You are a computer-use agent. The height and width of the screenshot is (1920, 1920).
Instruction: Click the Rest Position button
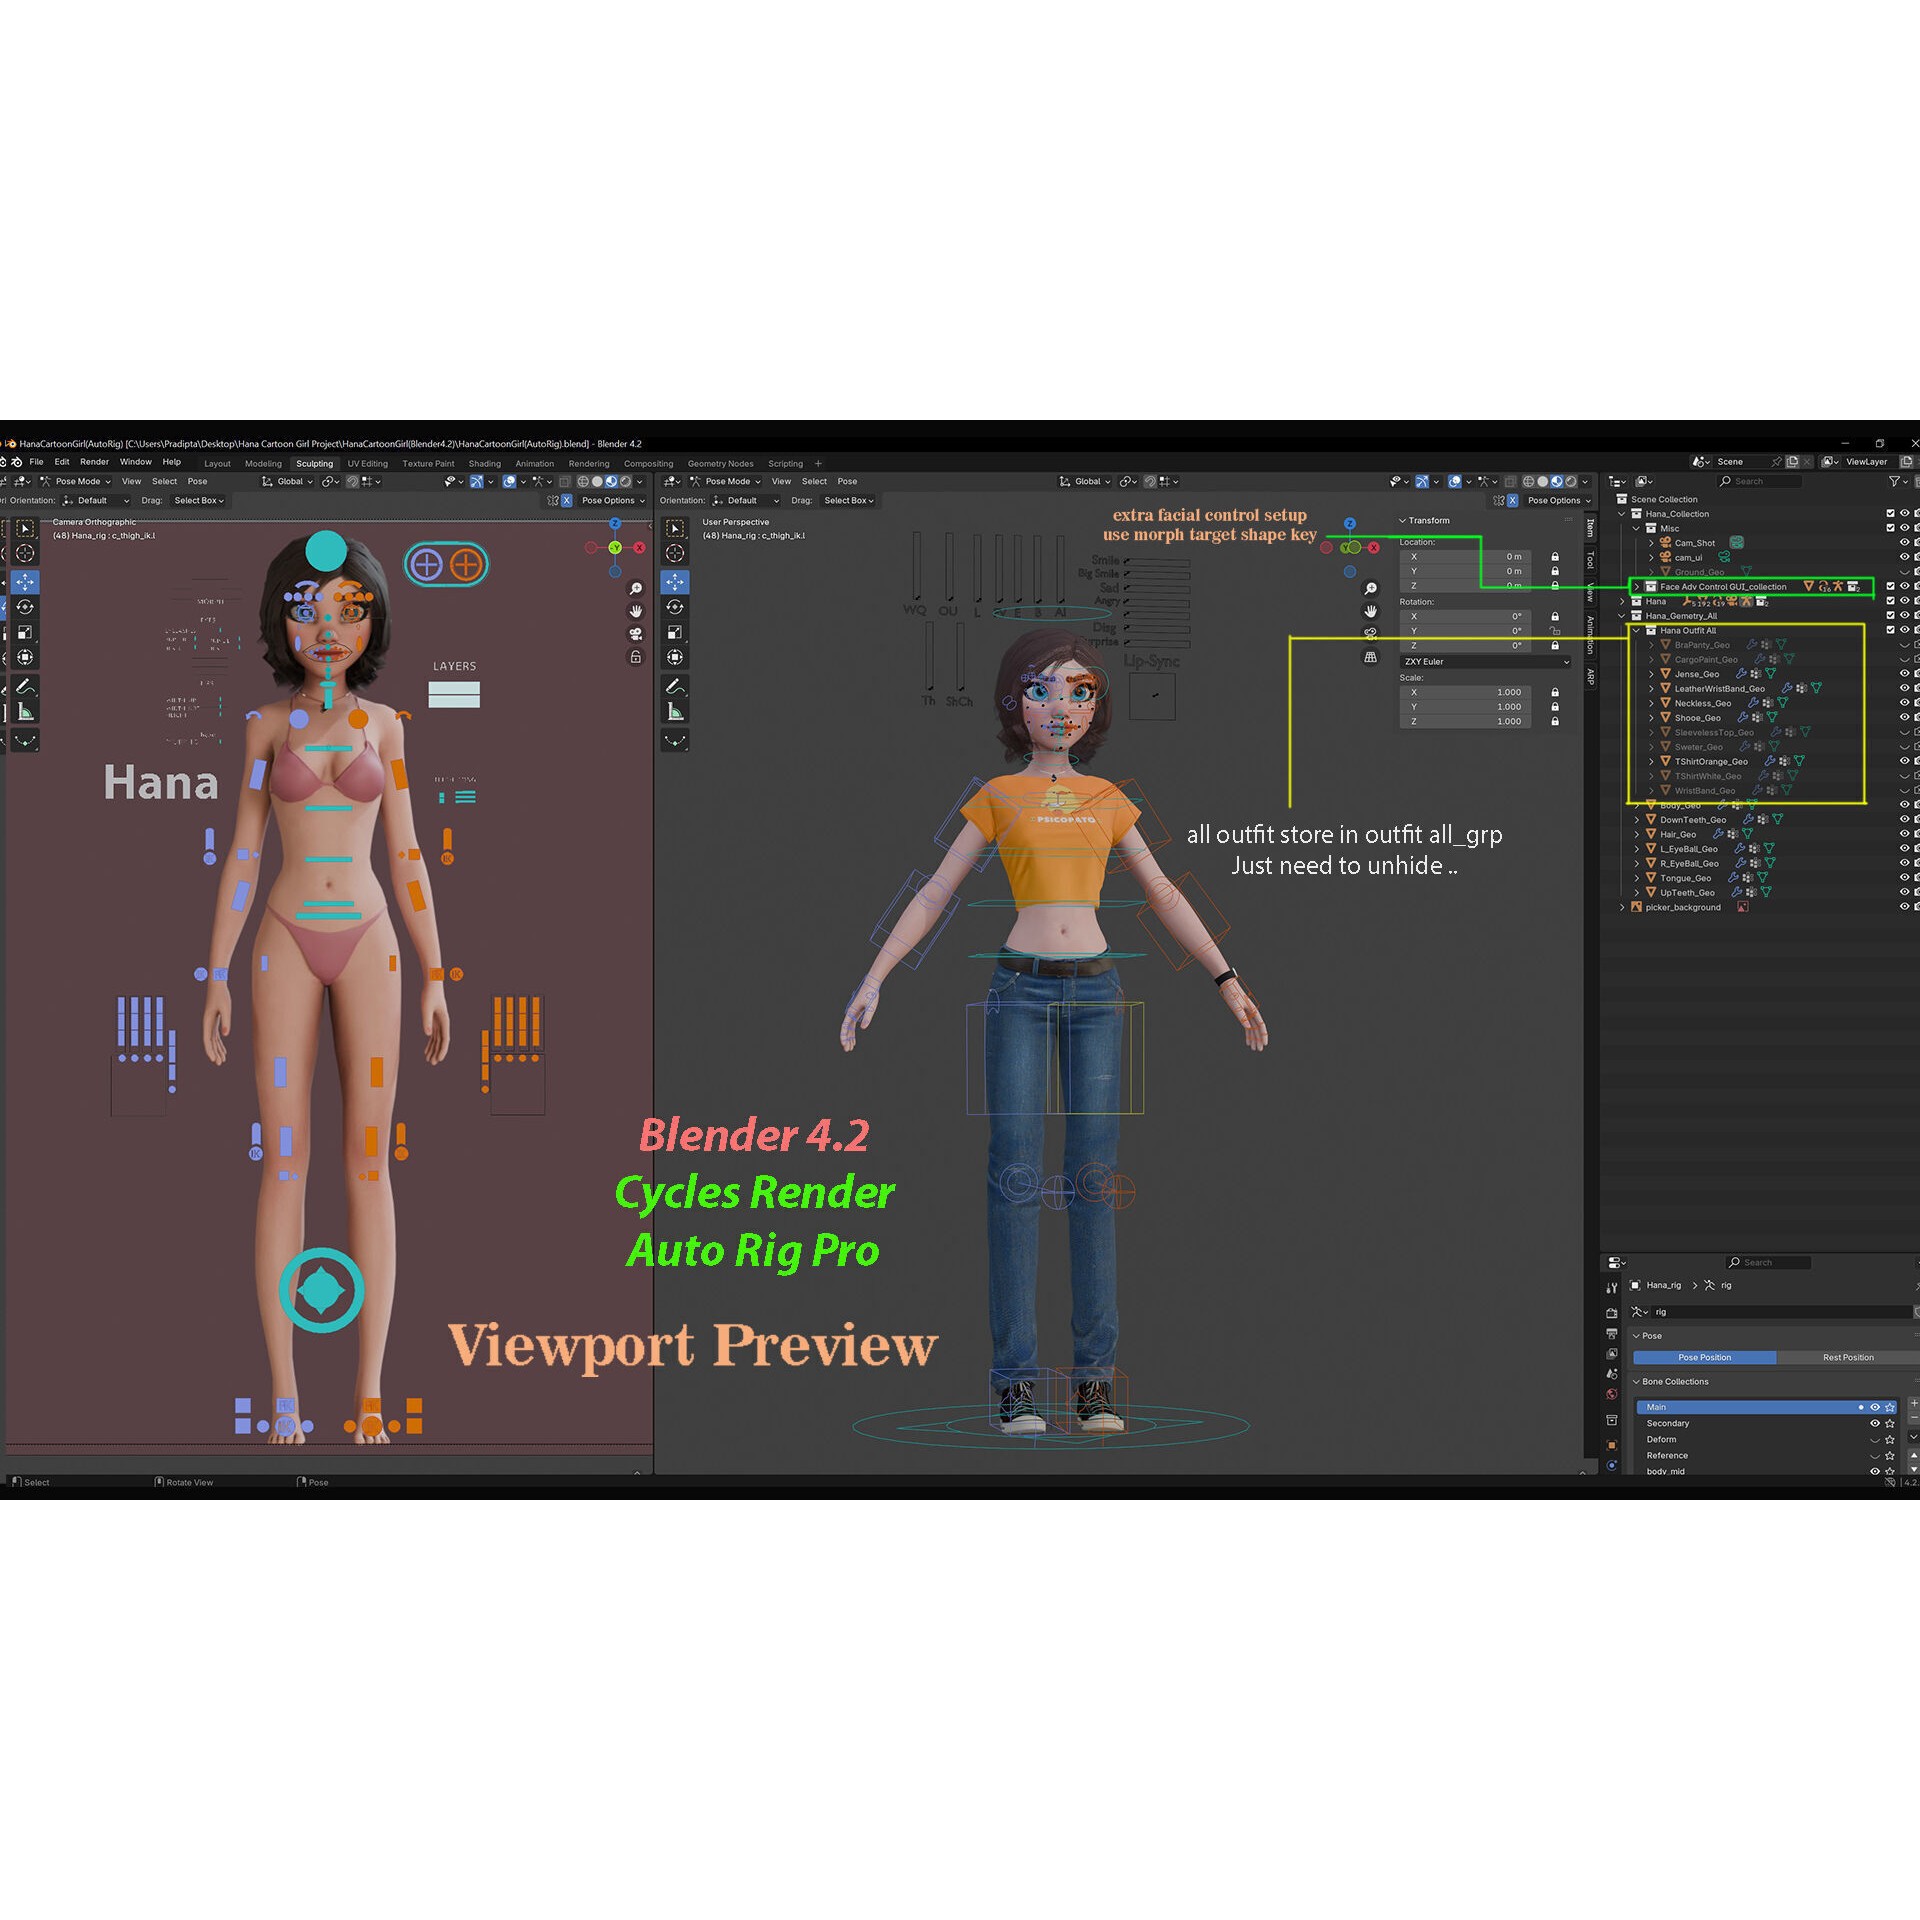(1848, 1357)
